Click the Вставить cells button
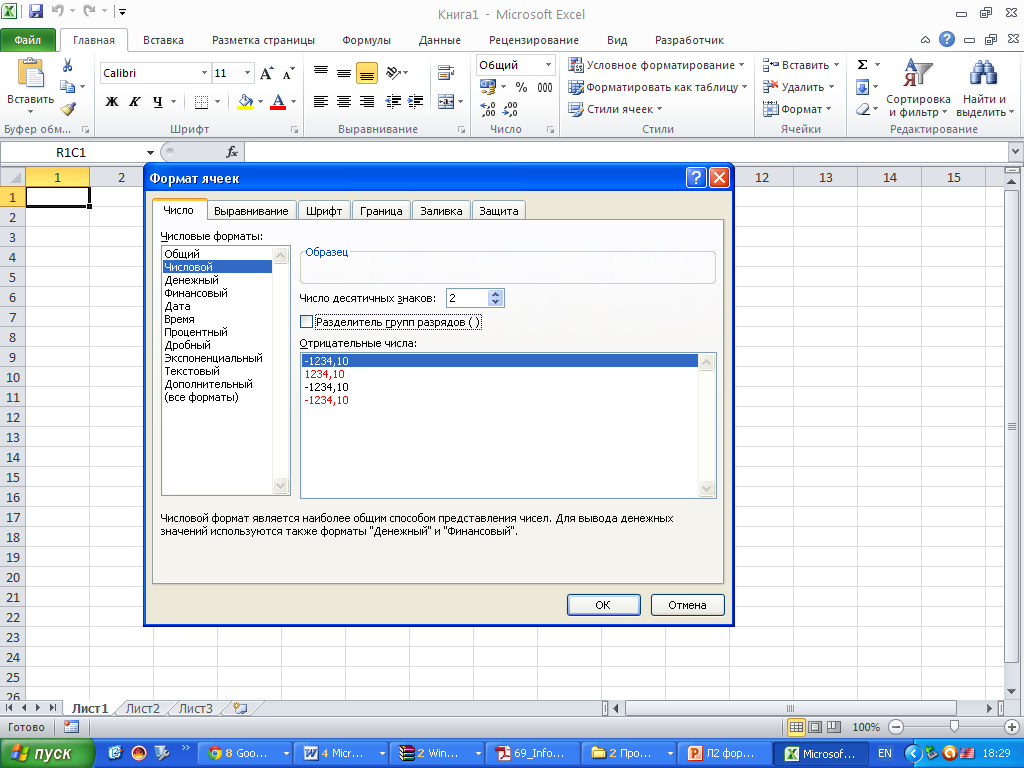Image resolution: width=1024 pixels, height=768 pixels. point(801,65)
